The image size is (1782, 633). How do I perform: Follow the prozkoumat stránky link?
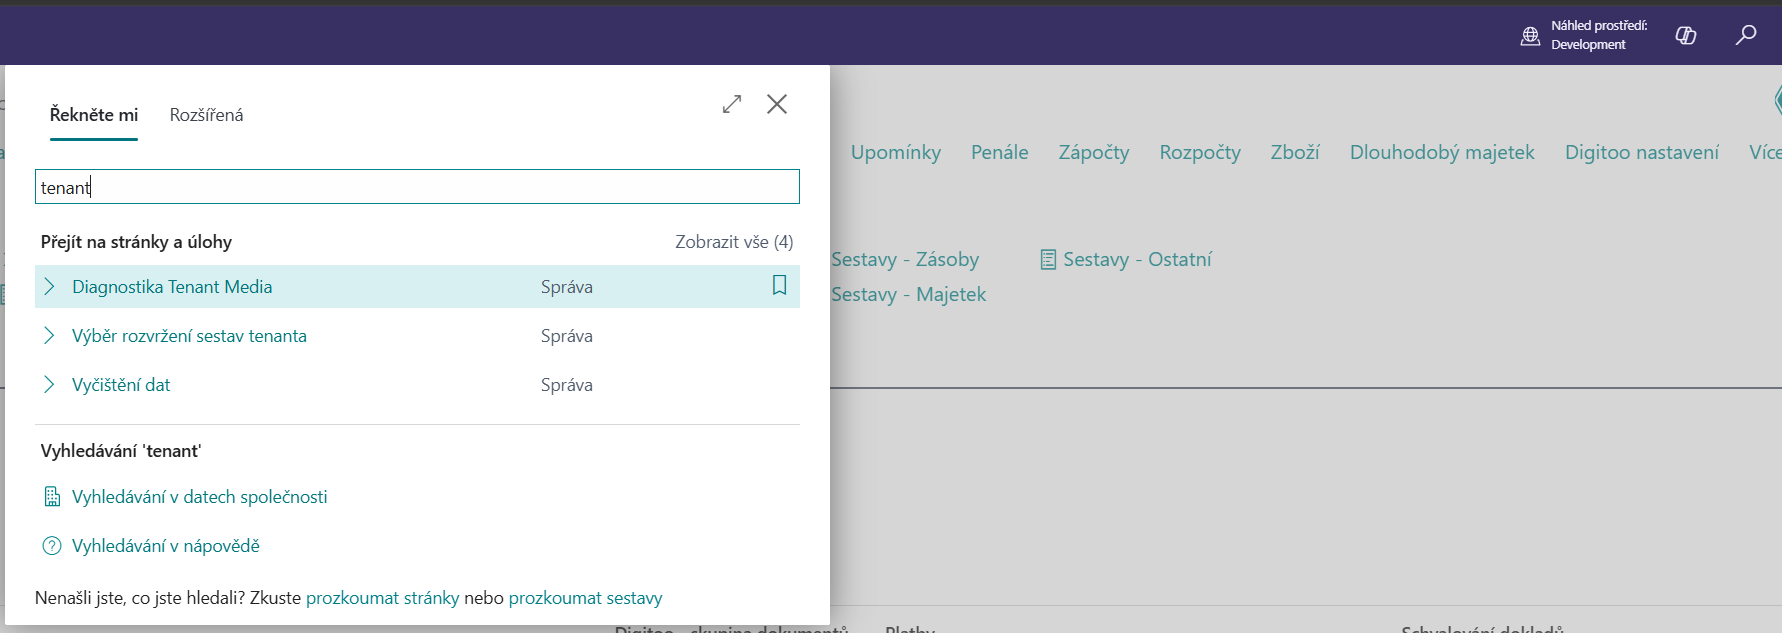pyautogui.click(x=383, y=598)
